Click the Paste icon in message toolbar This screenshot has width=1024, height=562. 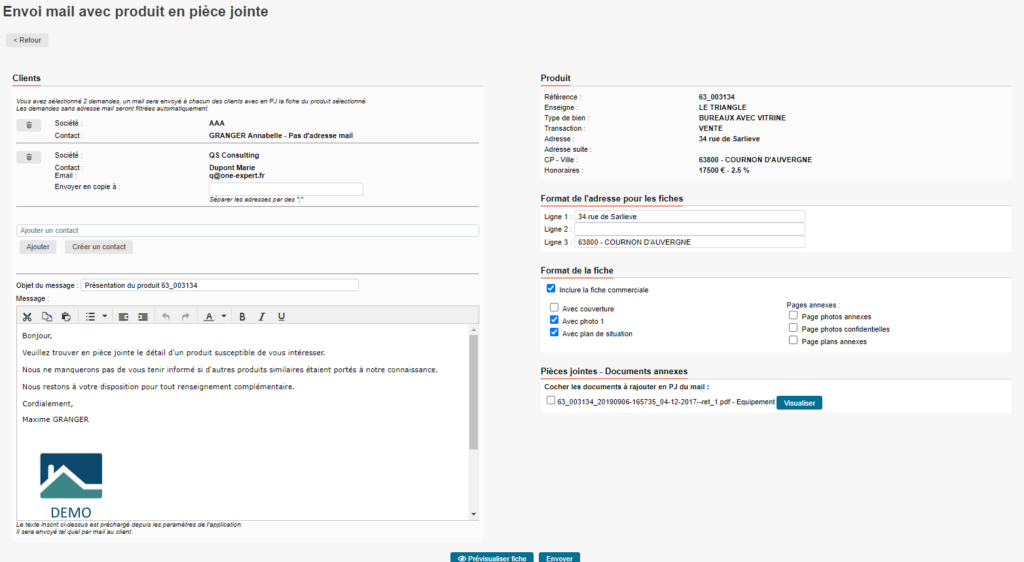point(66,317)
